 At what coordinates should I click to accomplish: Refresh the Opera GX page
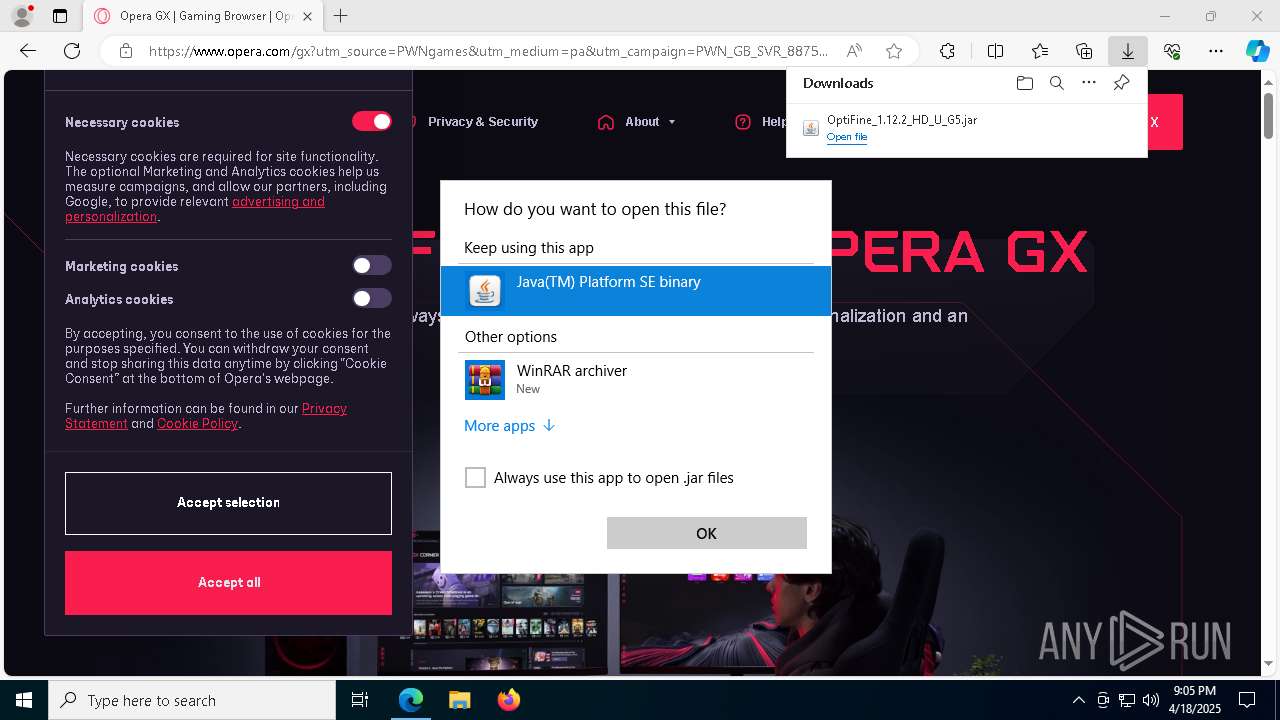(x=72, y=51)
